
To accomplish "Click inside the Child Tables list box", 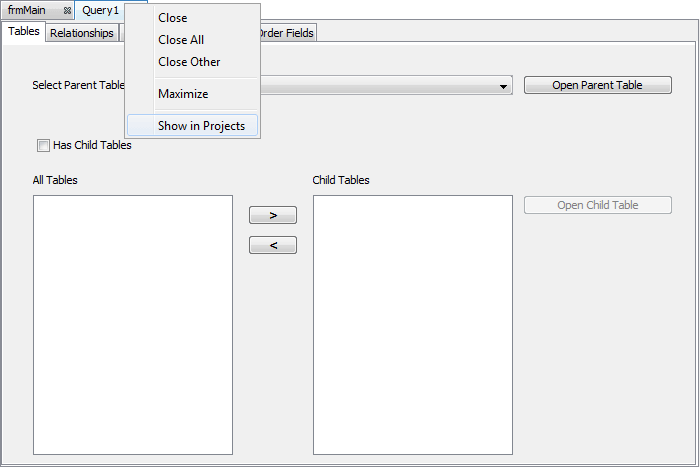I will [x=412, y=324].
